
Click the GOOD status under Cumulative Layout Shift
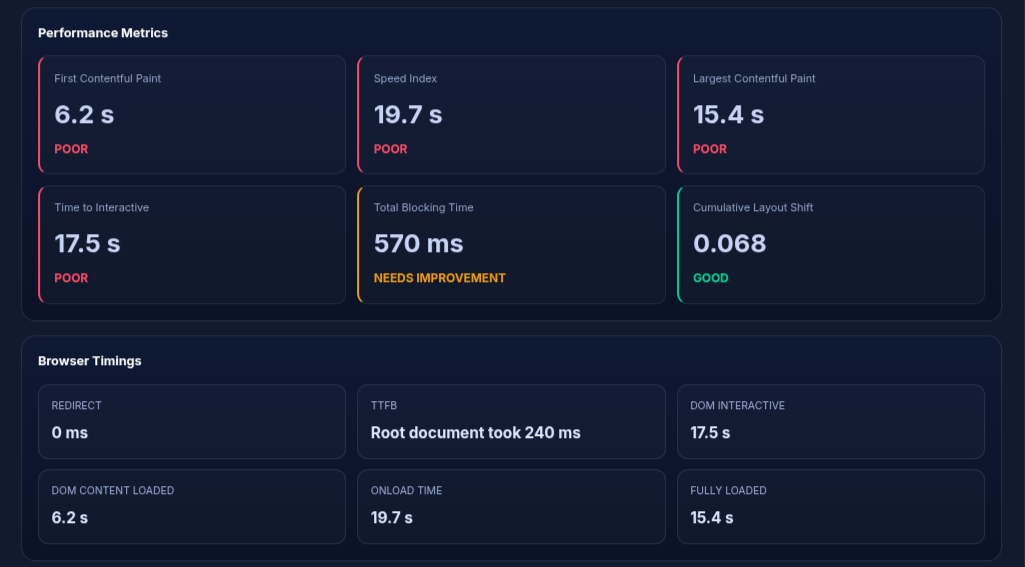click(x=710, y=278)
